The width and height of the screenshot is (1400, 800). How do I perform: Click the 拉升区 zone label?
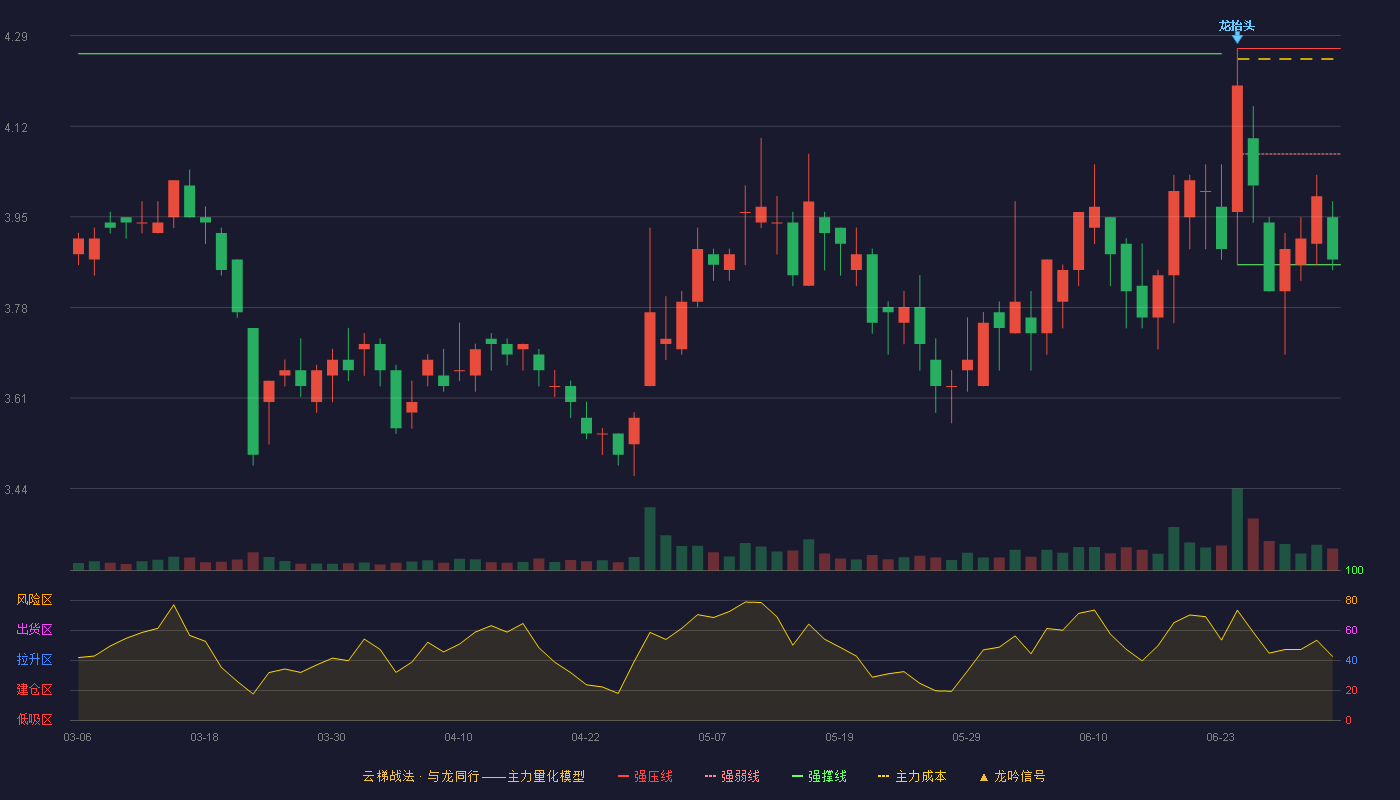coord(34,660)
